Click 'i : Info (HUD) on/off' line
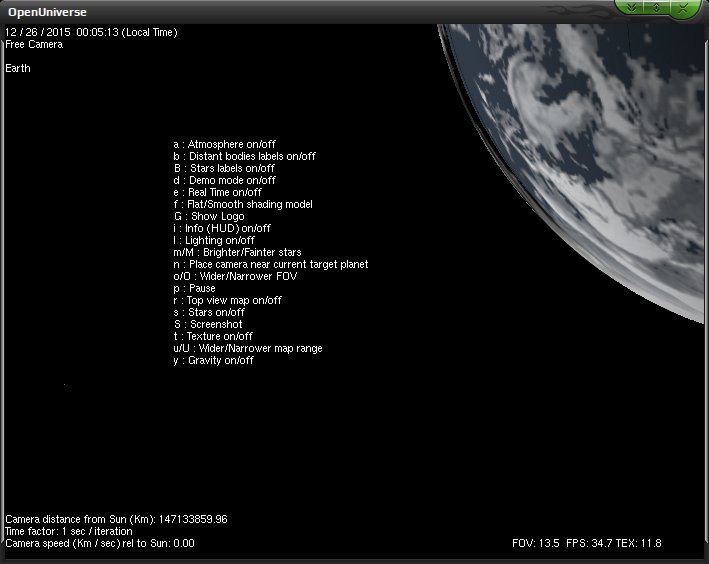This screenshot has height=564, width=709. 222,228
